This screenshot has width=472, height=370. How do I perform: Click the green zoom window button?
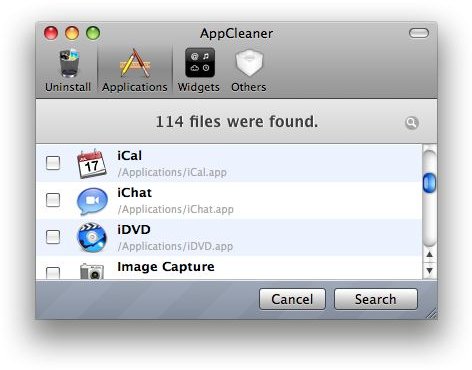pyautogui.click(x=93, y=33)
